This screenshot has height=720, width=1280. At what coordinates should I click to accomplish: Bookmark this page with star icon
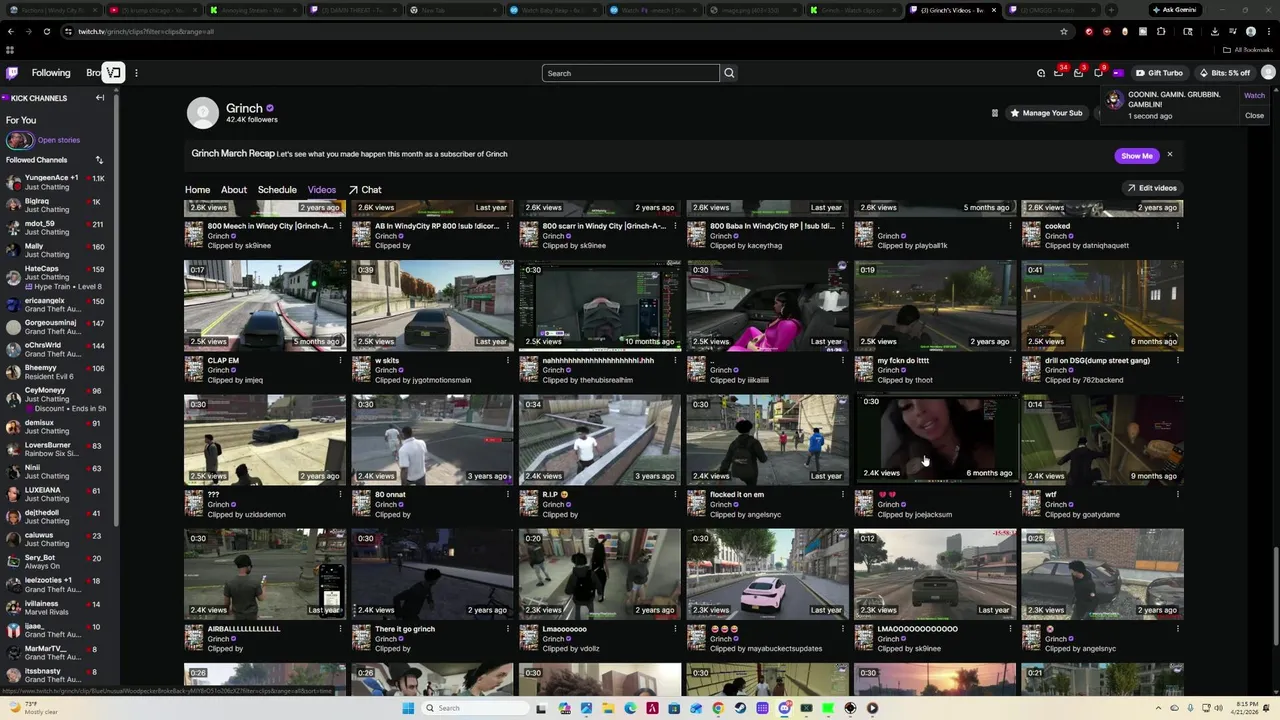point(1064,31)
